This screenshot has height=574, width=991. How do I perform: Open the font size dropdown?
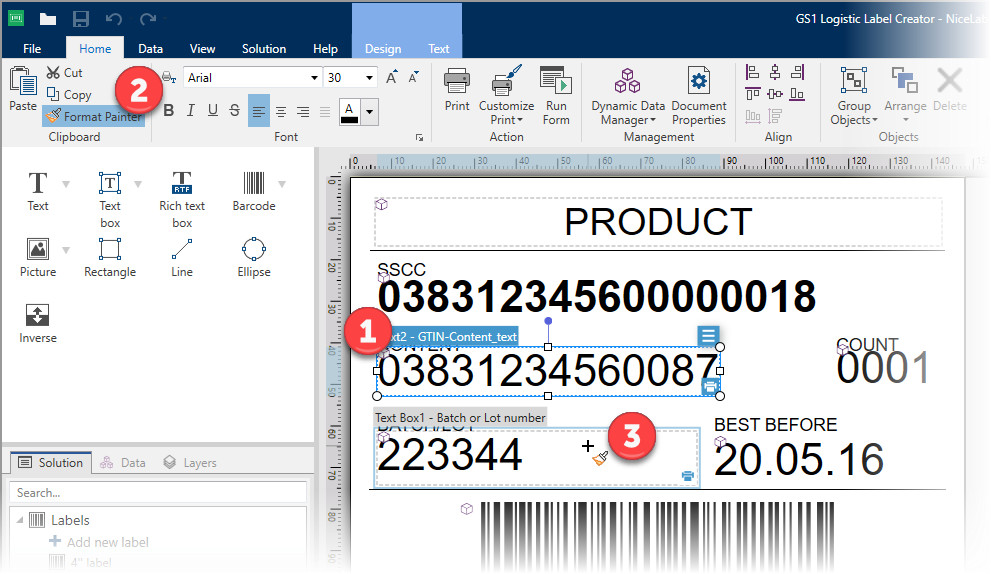pyautogui.click(x=370, y=78)
